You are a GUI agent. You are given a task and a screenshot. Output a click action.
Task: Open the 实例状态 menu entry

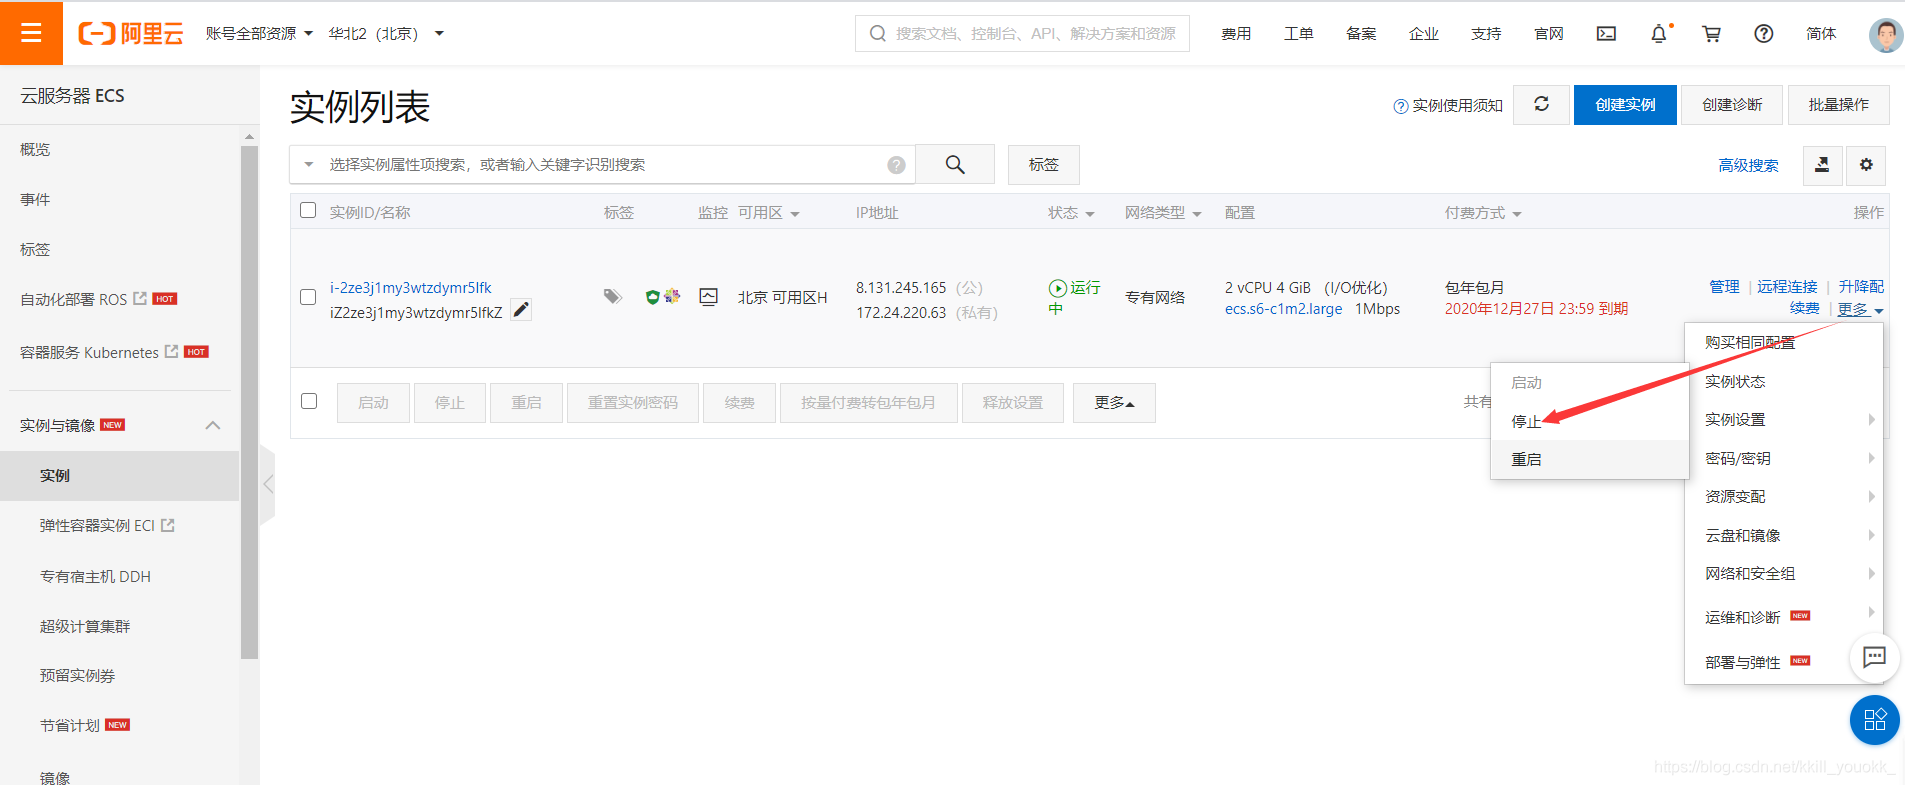[1784, 381]
